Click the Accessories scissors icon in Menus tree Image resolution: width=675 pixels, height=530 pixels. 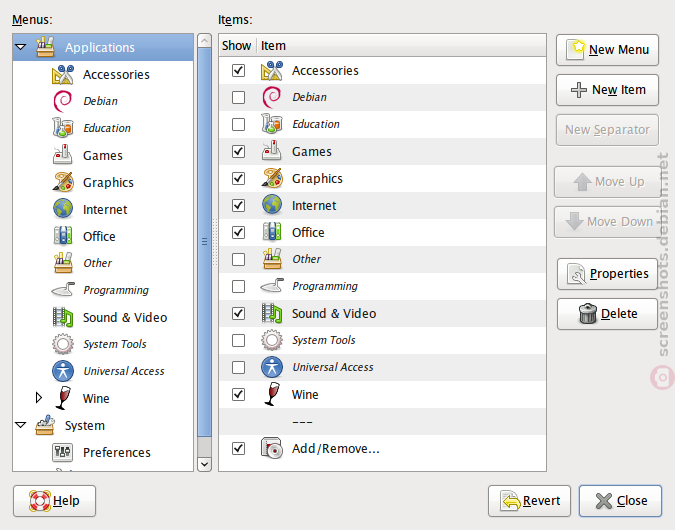click(x=63, y=74)
